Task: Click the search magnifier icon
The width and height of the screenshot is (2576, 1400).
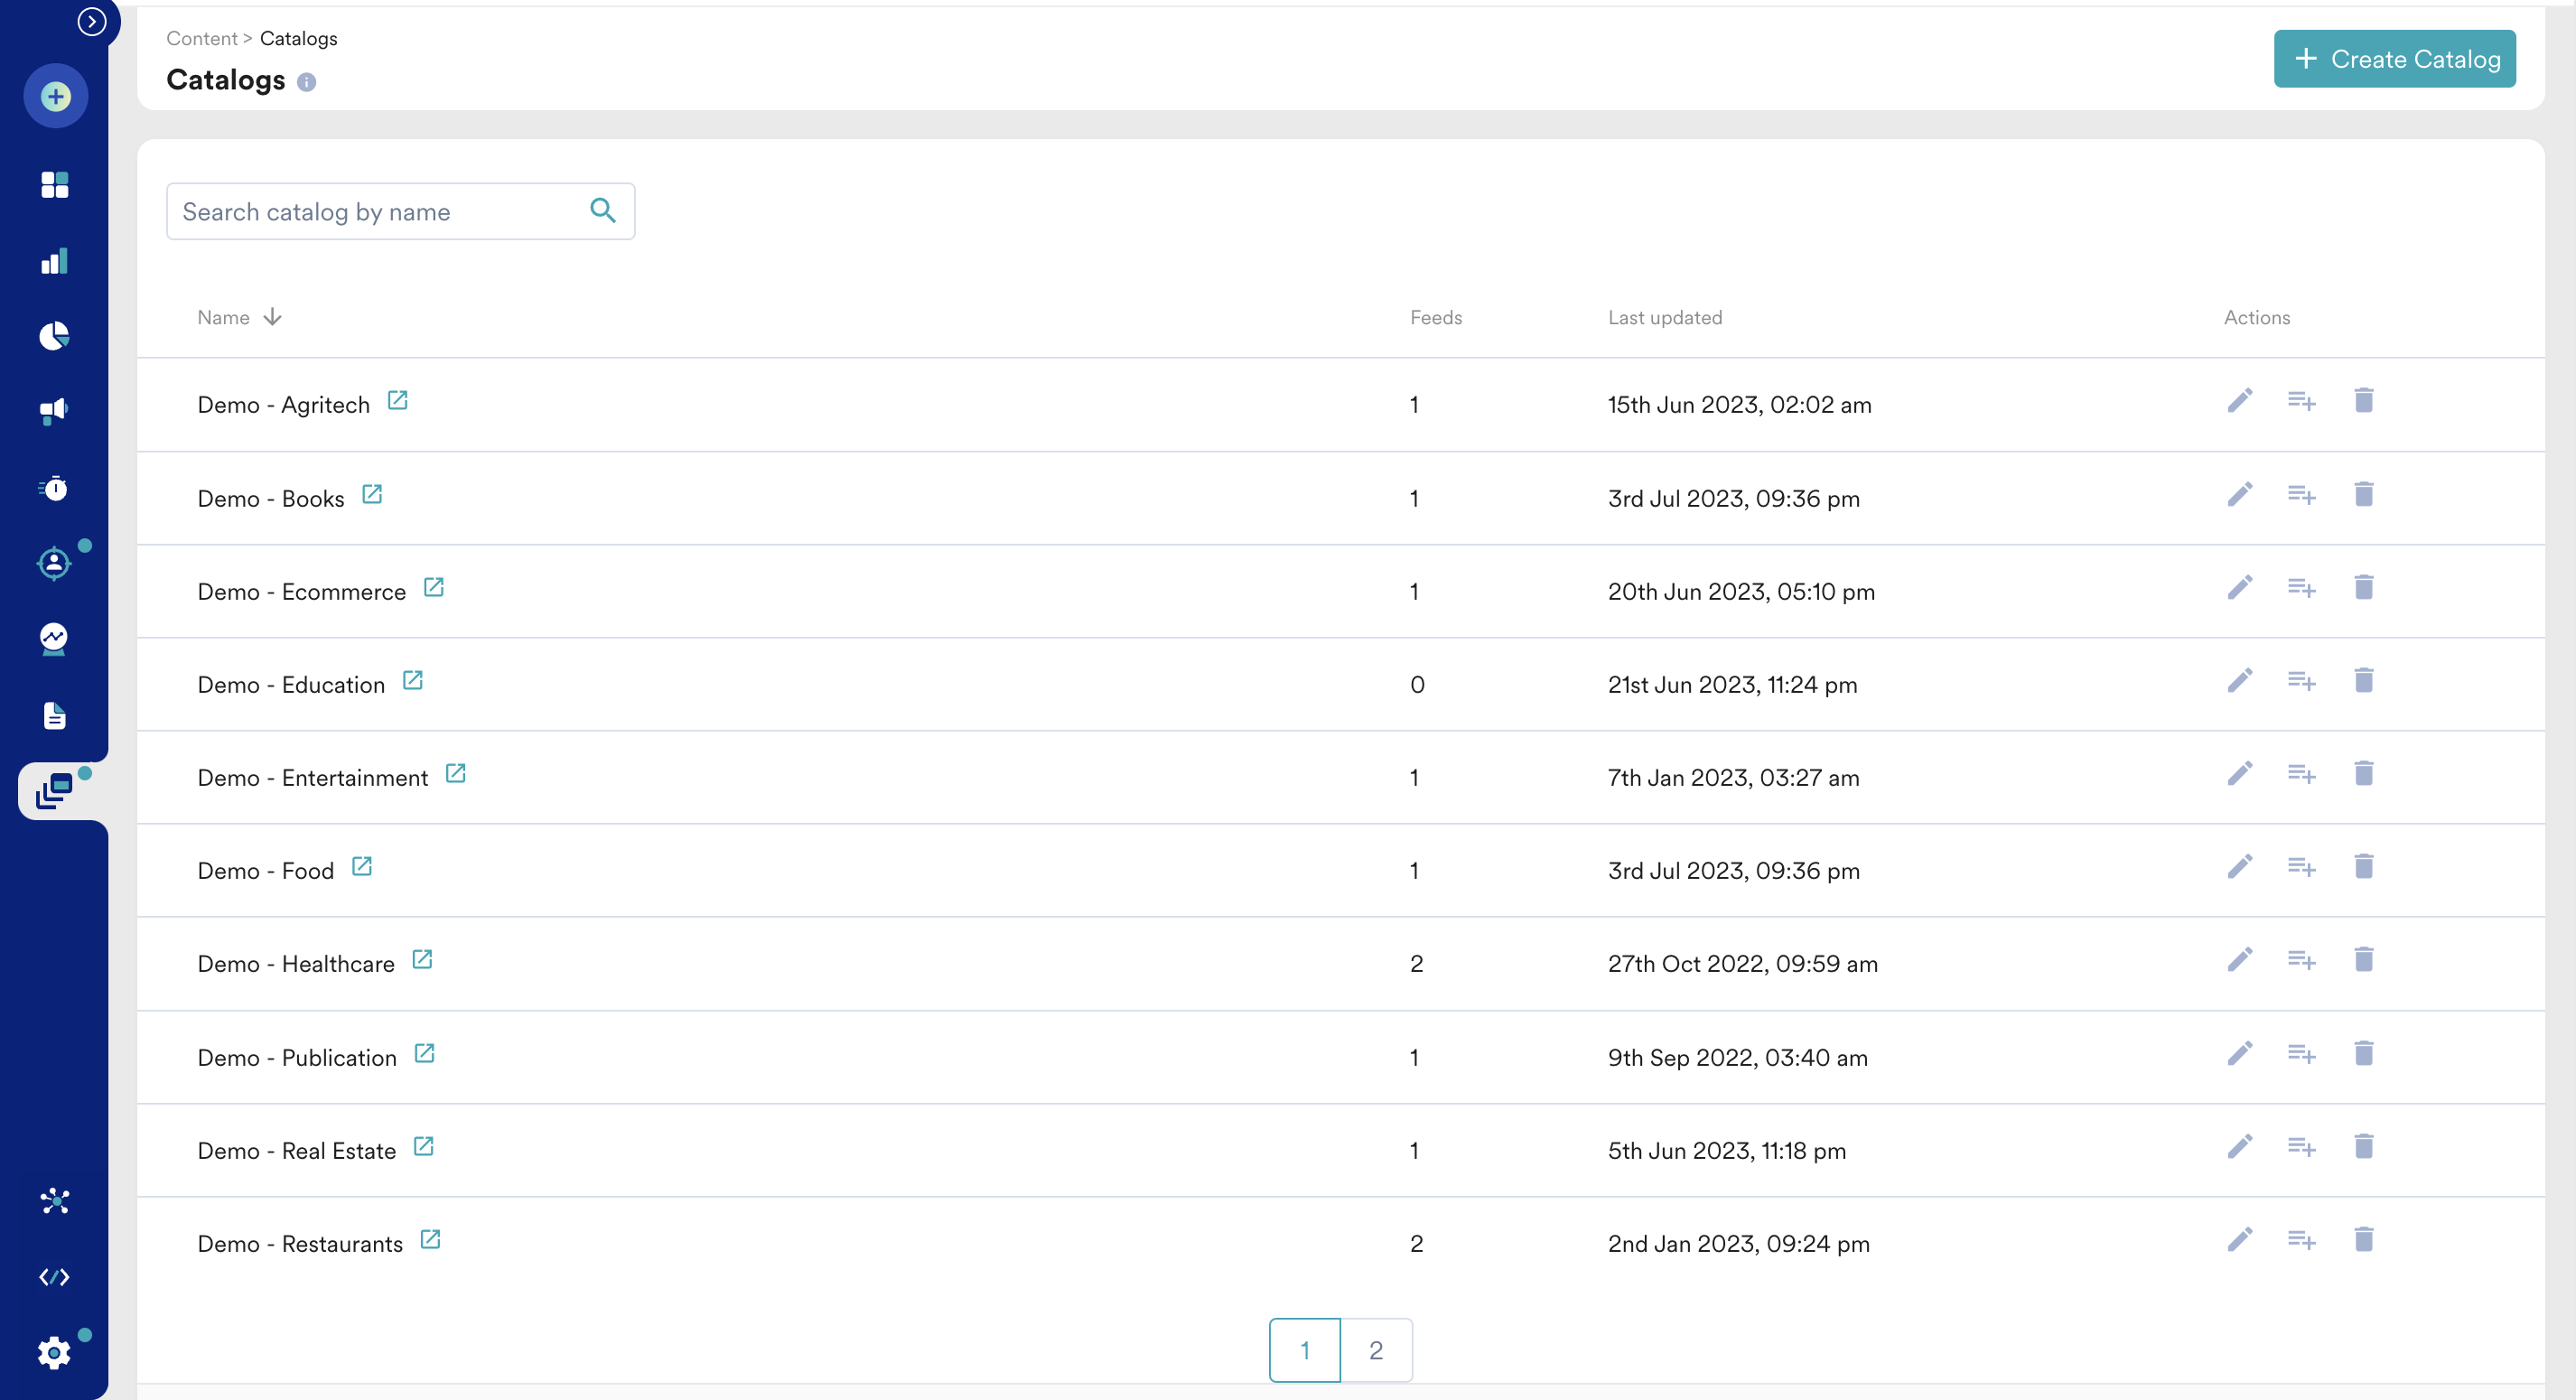Action: [x=603, y=210]
